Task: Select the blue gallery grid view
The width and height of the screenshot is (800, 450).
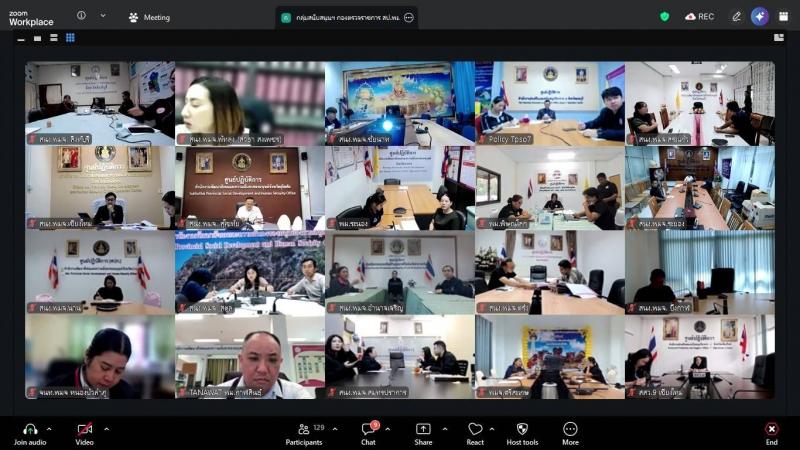Action: click(x=70, y=38)
